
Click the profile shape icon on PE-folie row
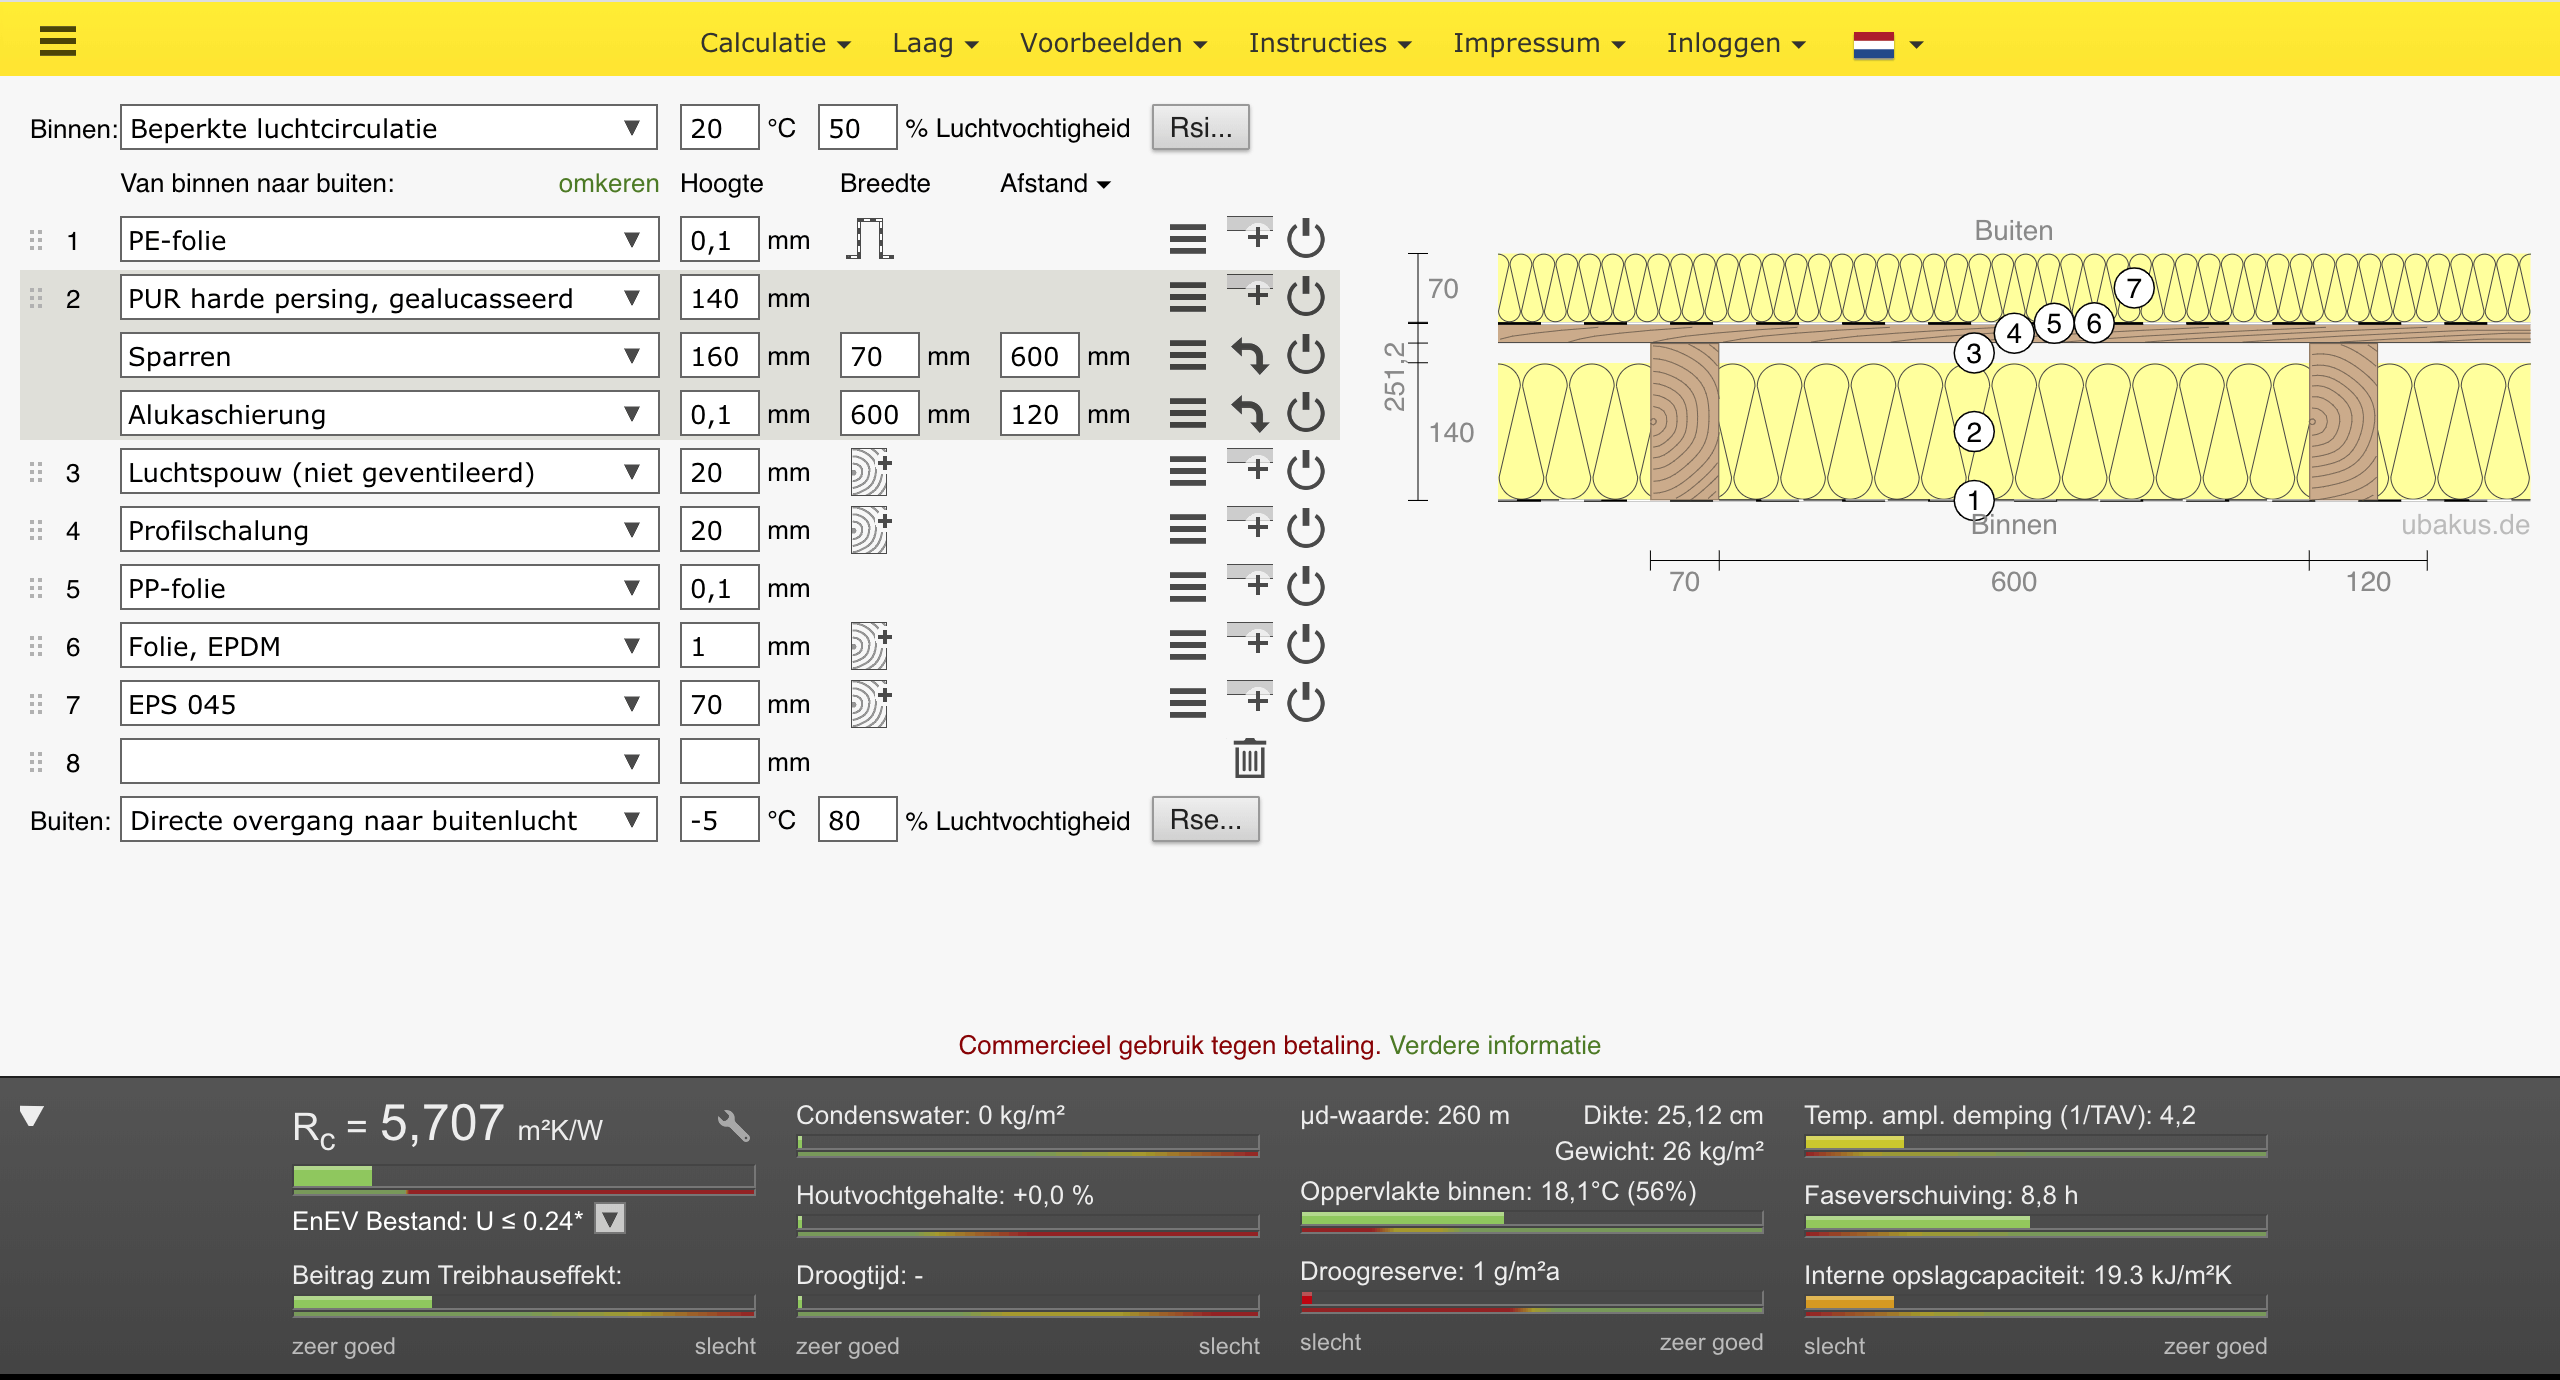click(869, 239)
